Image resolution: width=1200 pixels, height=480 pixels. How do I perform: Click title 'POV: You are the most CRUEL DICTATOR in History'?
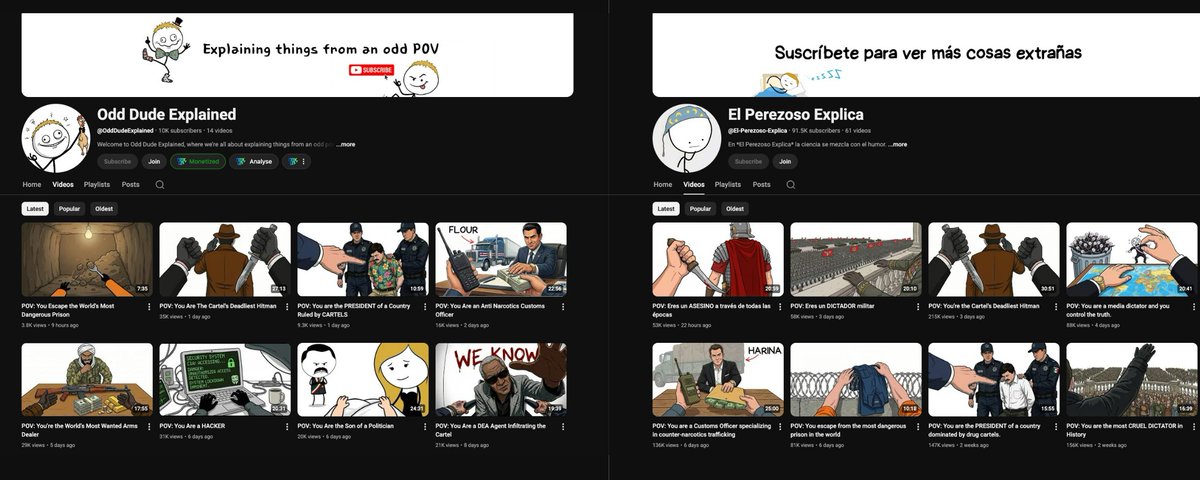[x=1125, y=430]
